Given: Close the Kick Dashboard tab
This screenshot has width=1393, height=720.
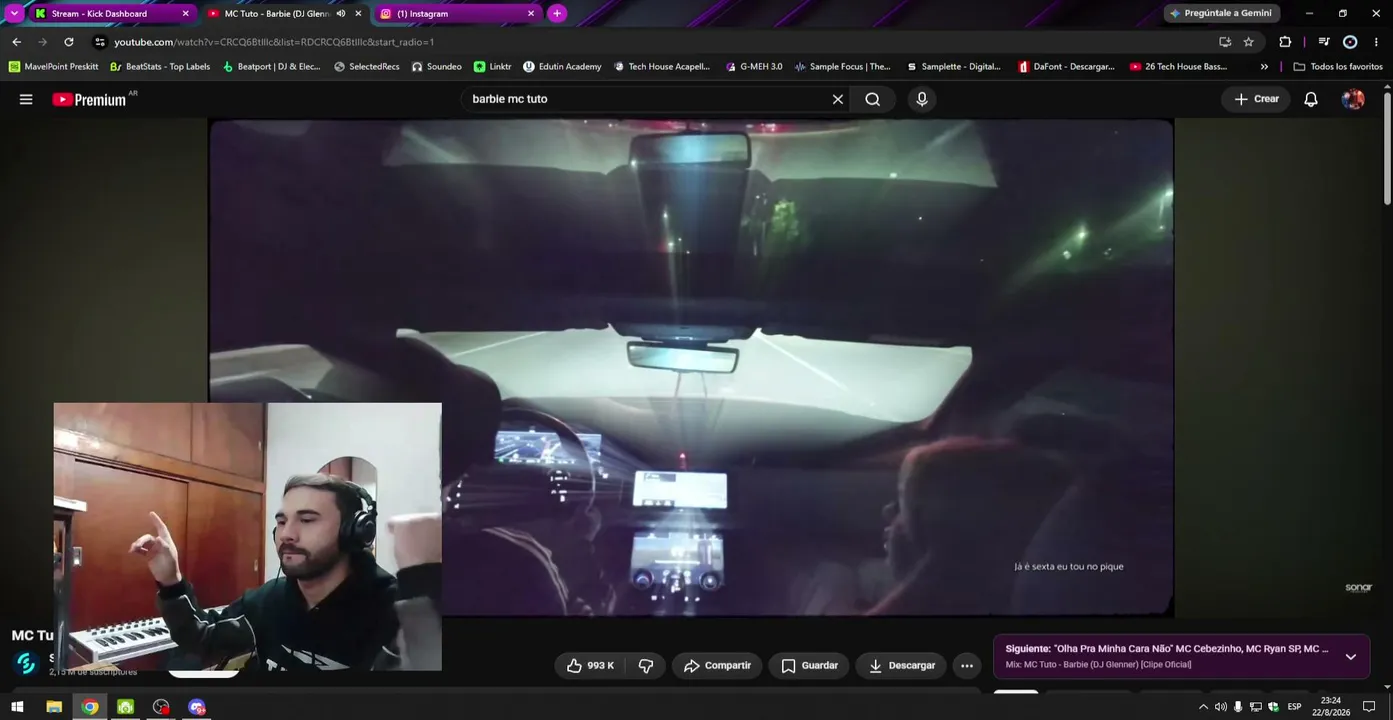Looking at the screenshot, I should [x=185, y=14].
